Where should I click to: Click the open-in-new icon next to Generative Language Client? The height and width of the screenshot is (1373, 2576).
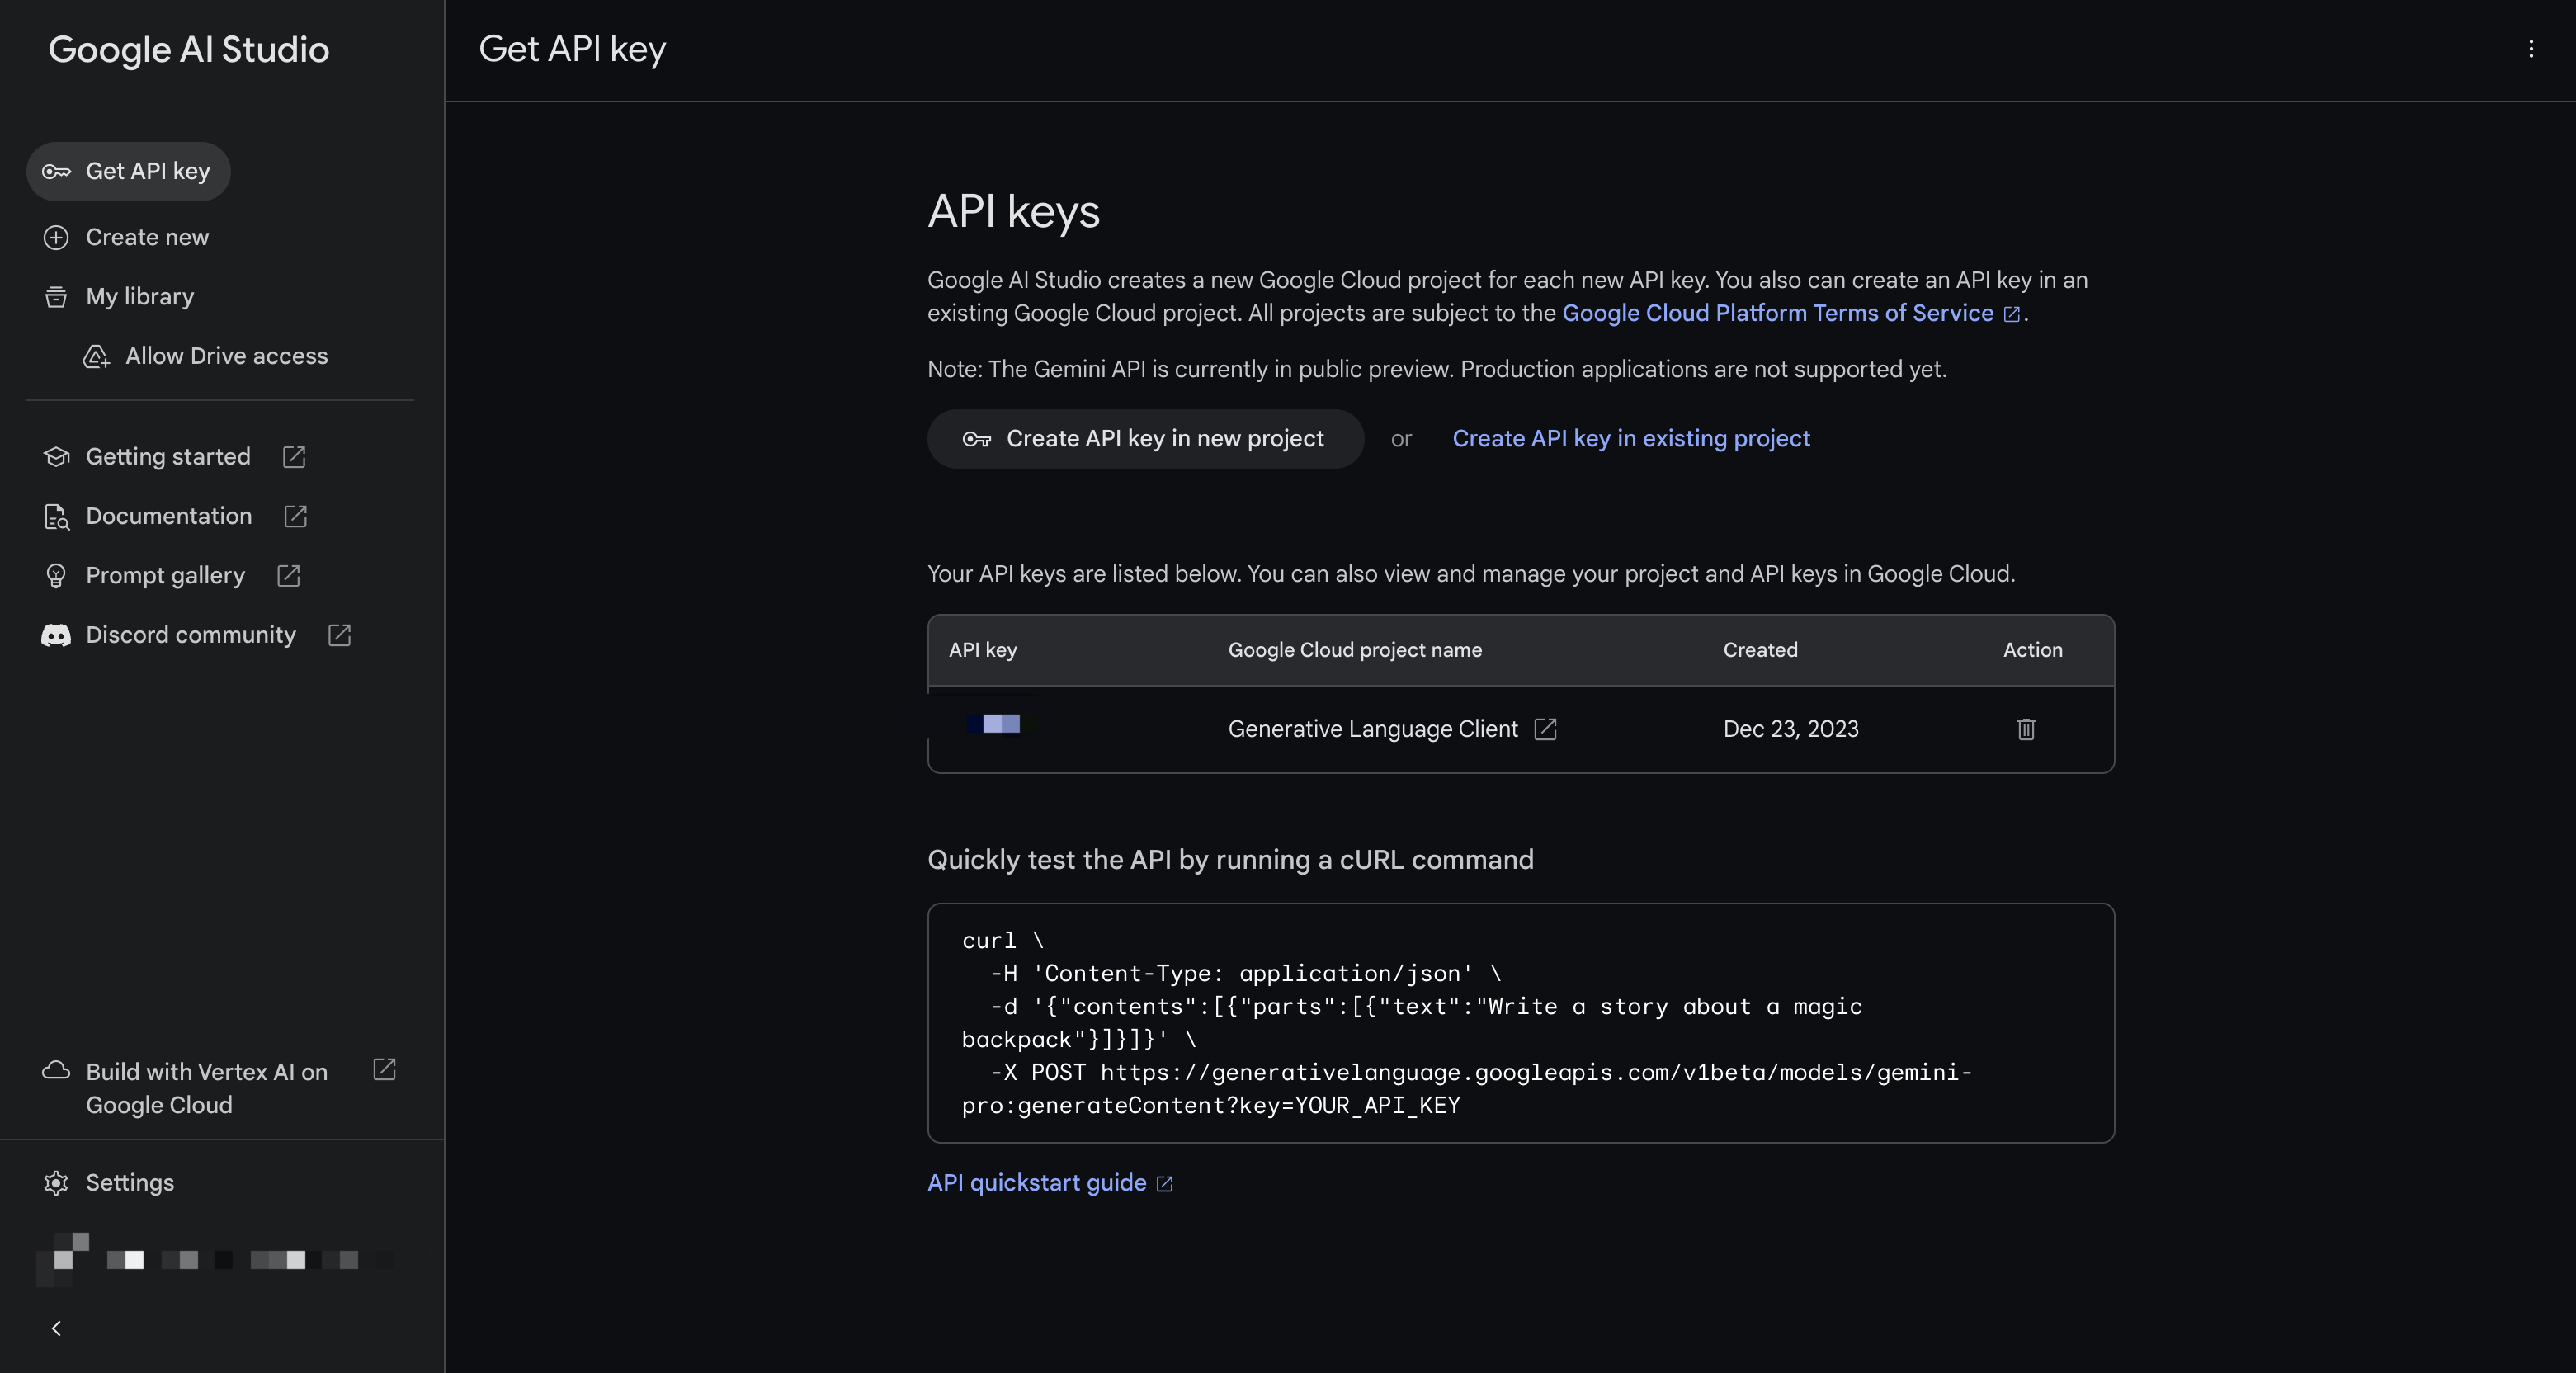(x=1545, y=729)
